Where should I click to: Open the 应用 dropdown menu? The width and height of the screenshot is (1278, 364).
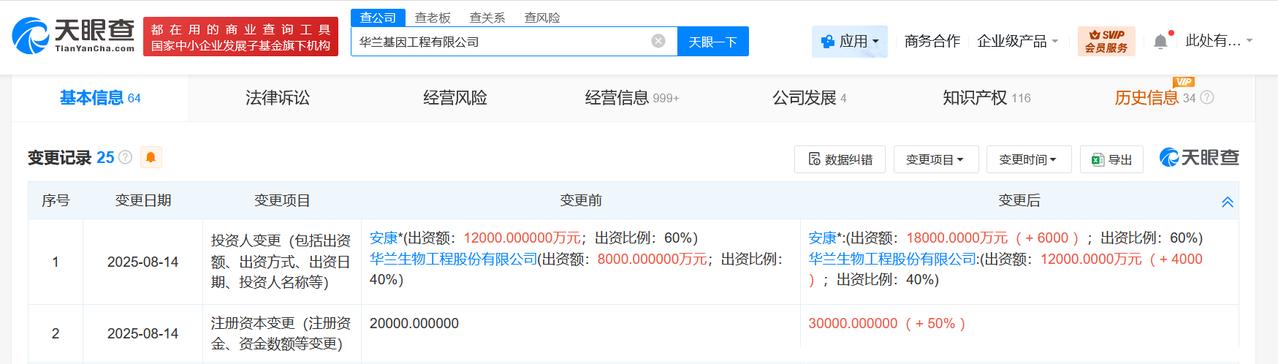849,41
